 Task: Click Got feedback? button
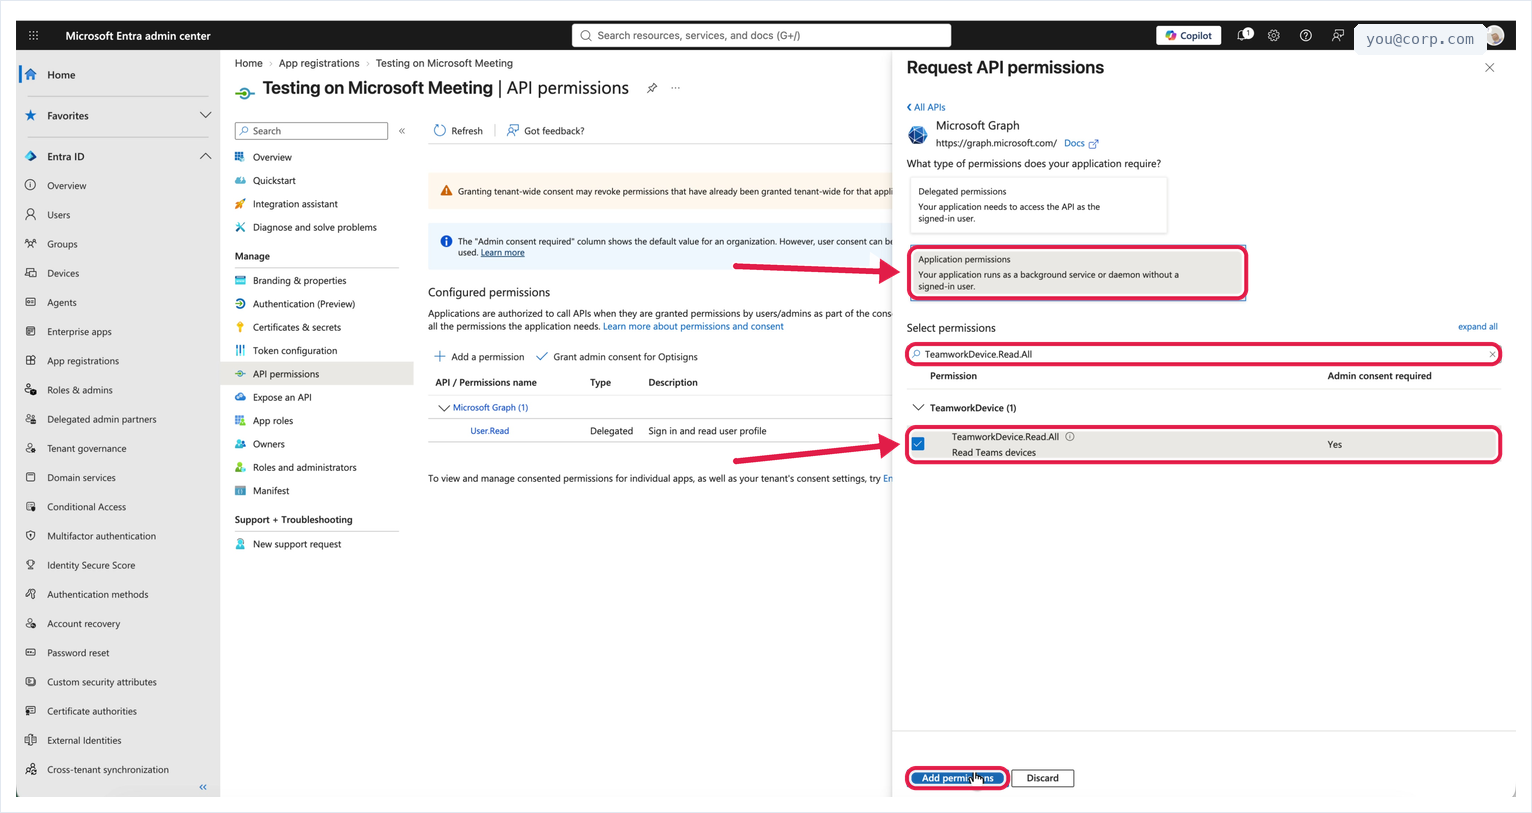(545, 131)
